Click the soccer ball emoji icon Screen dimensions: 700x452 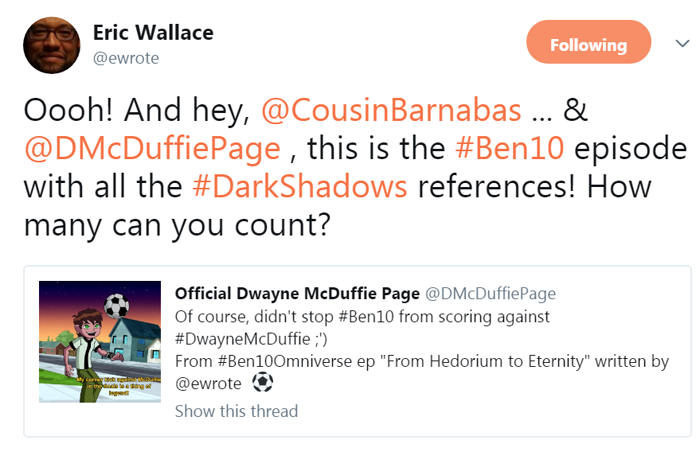[262, 382]
